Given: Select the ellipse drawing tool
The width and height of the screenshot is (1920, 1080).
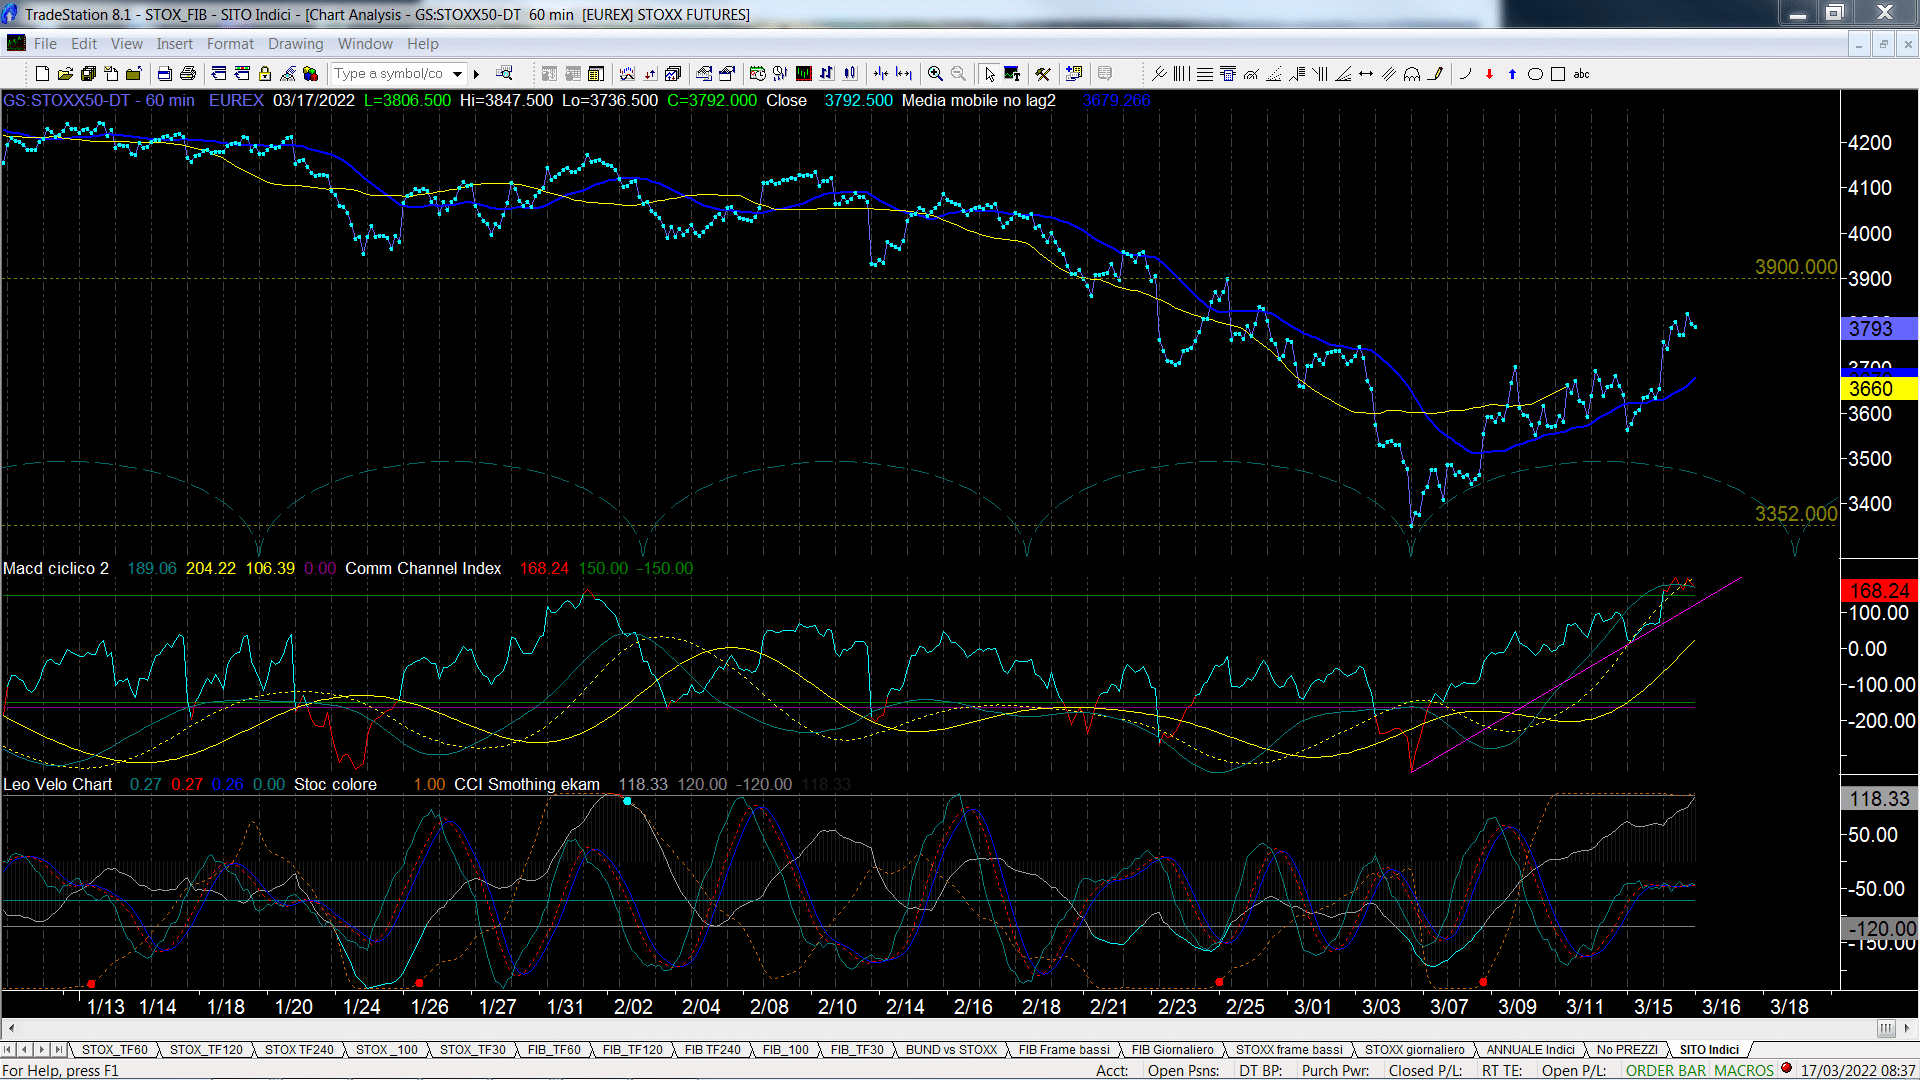Looking at the screenshot, I should [1535, 74].
